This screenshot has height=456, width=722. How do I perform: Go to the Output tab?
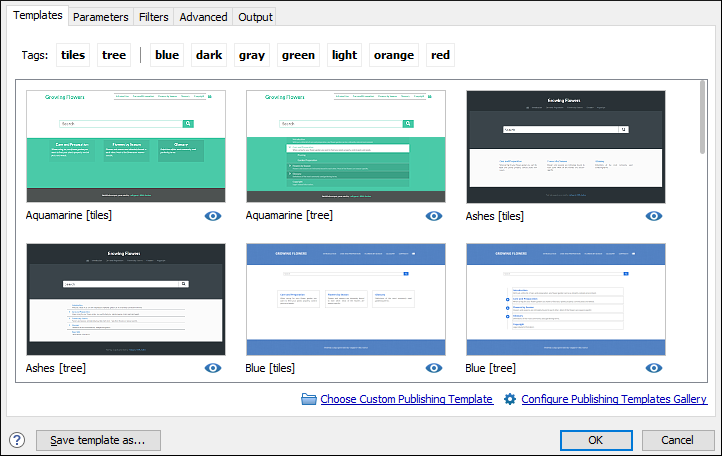255,17
